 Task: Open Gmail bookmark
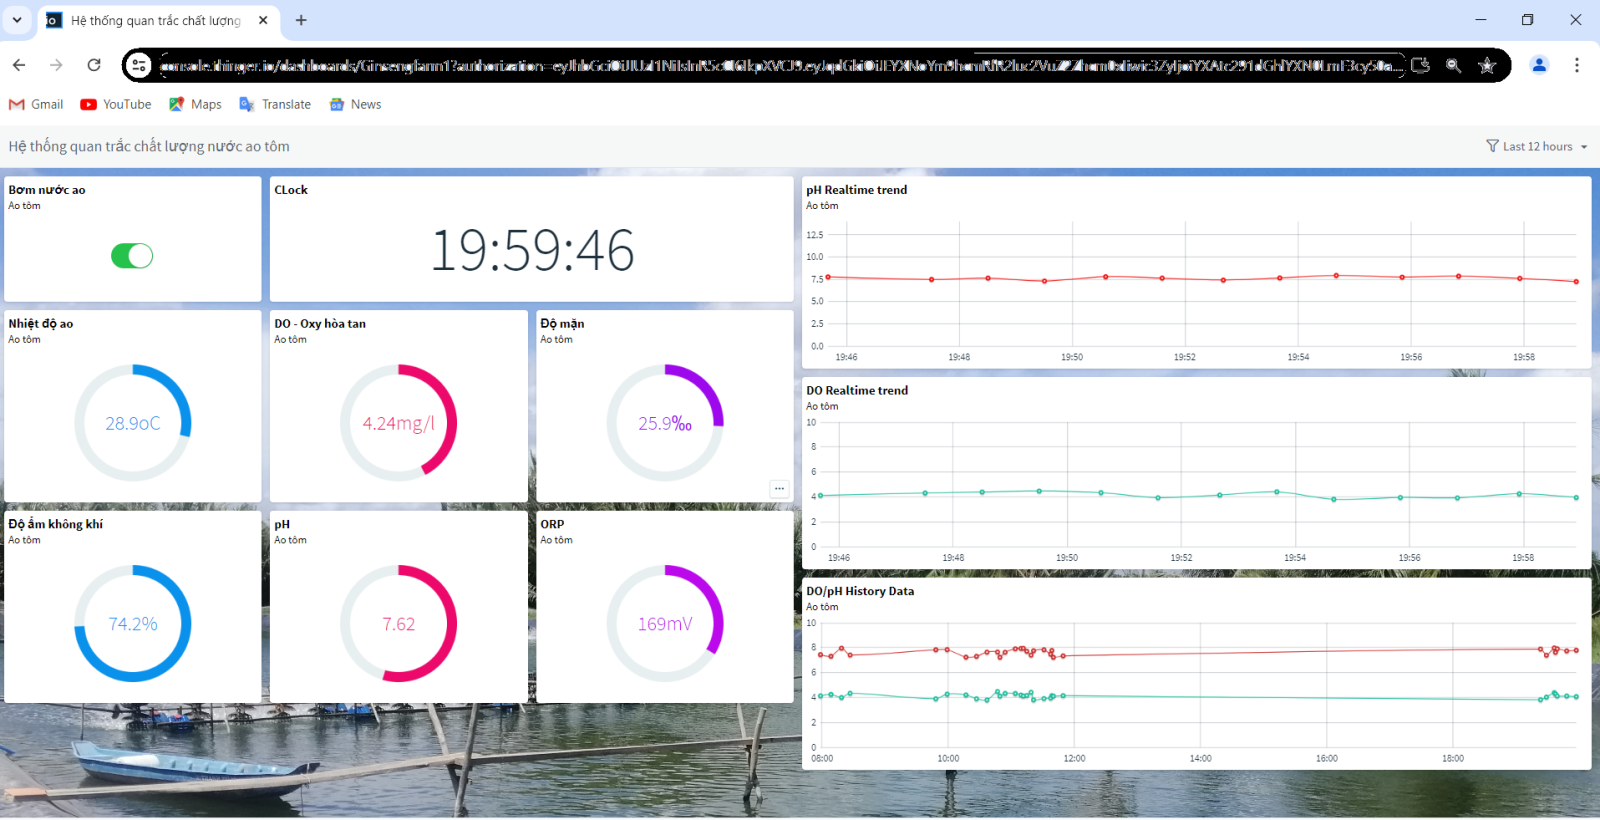(x=36, y=104)
